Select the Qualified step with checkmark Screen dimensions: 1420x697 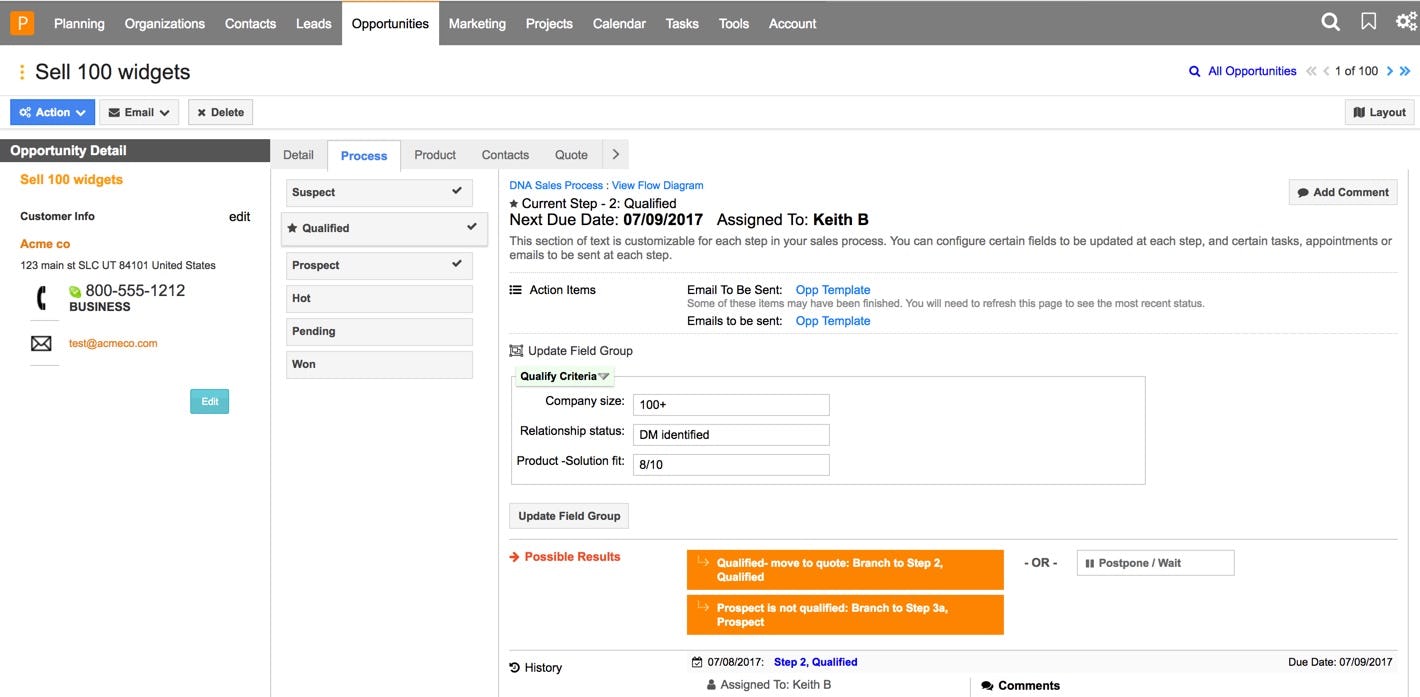pyautogui.click(x=384, y=228)
